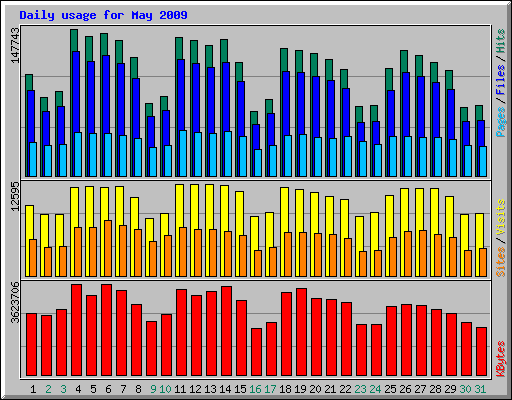Click green day 24 label
This screenshot has width=512, height=400.
tap(375, 389)
